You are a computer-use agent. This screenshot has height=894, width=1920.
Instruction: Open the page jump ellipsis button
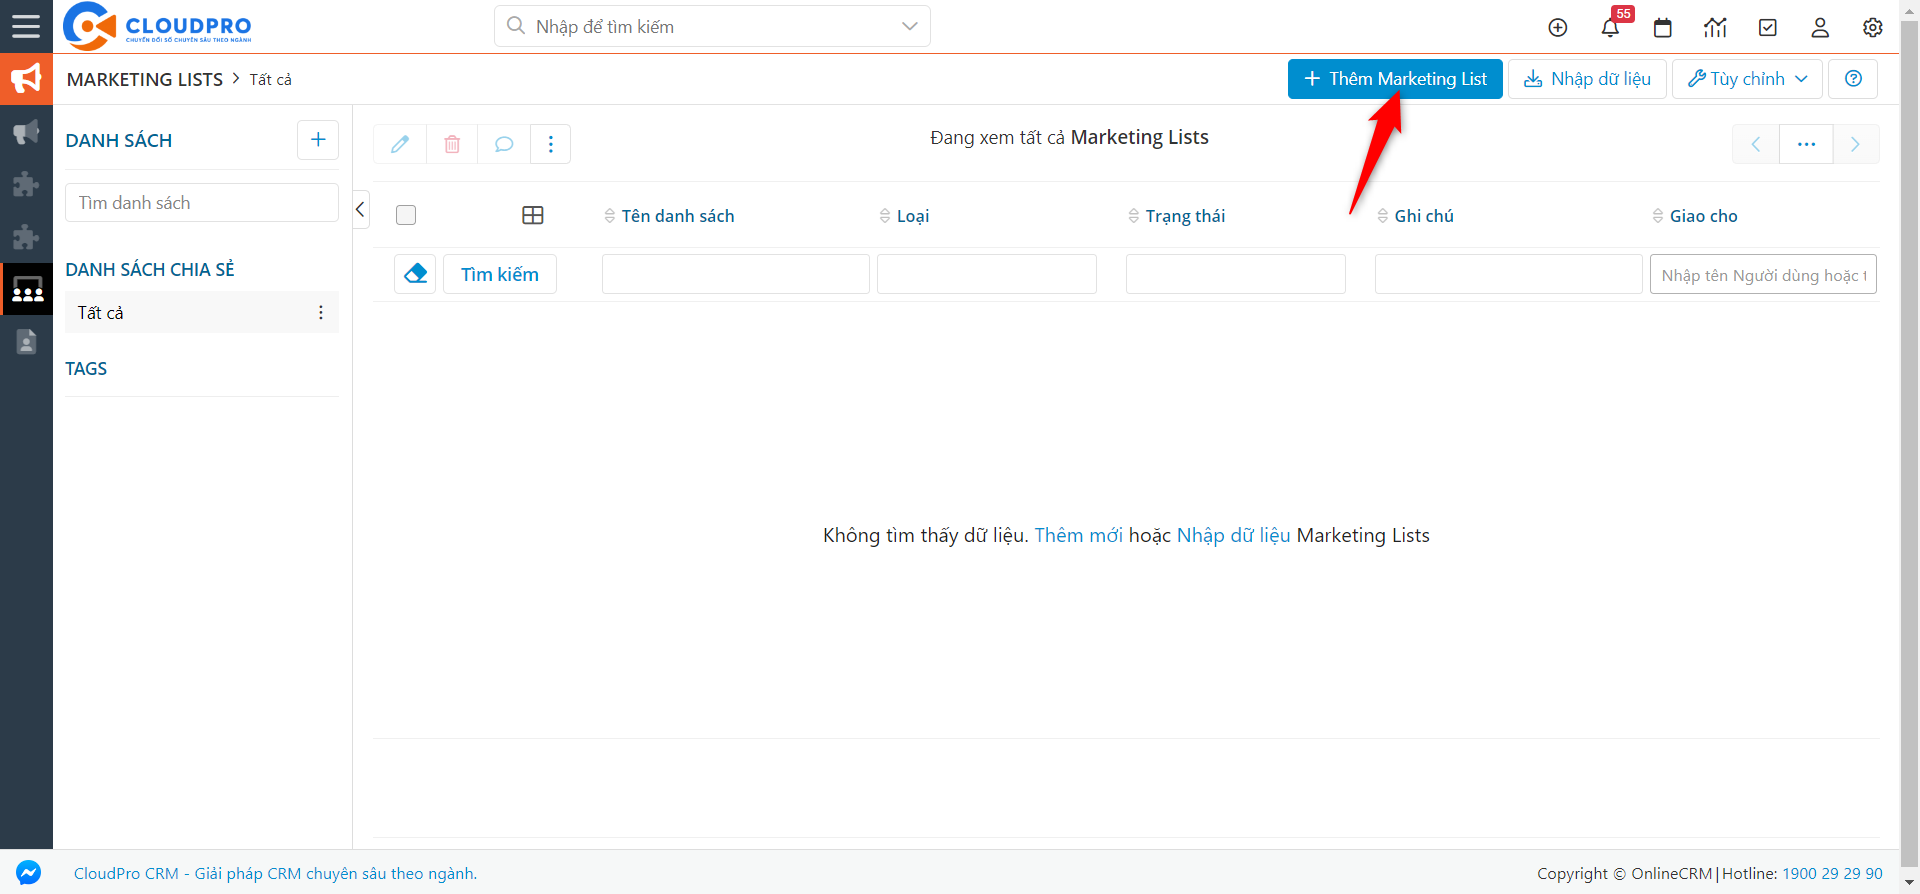pyautogui.click(x=1806, y=144)
